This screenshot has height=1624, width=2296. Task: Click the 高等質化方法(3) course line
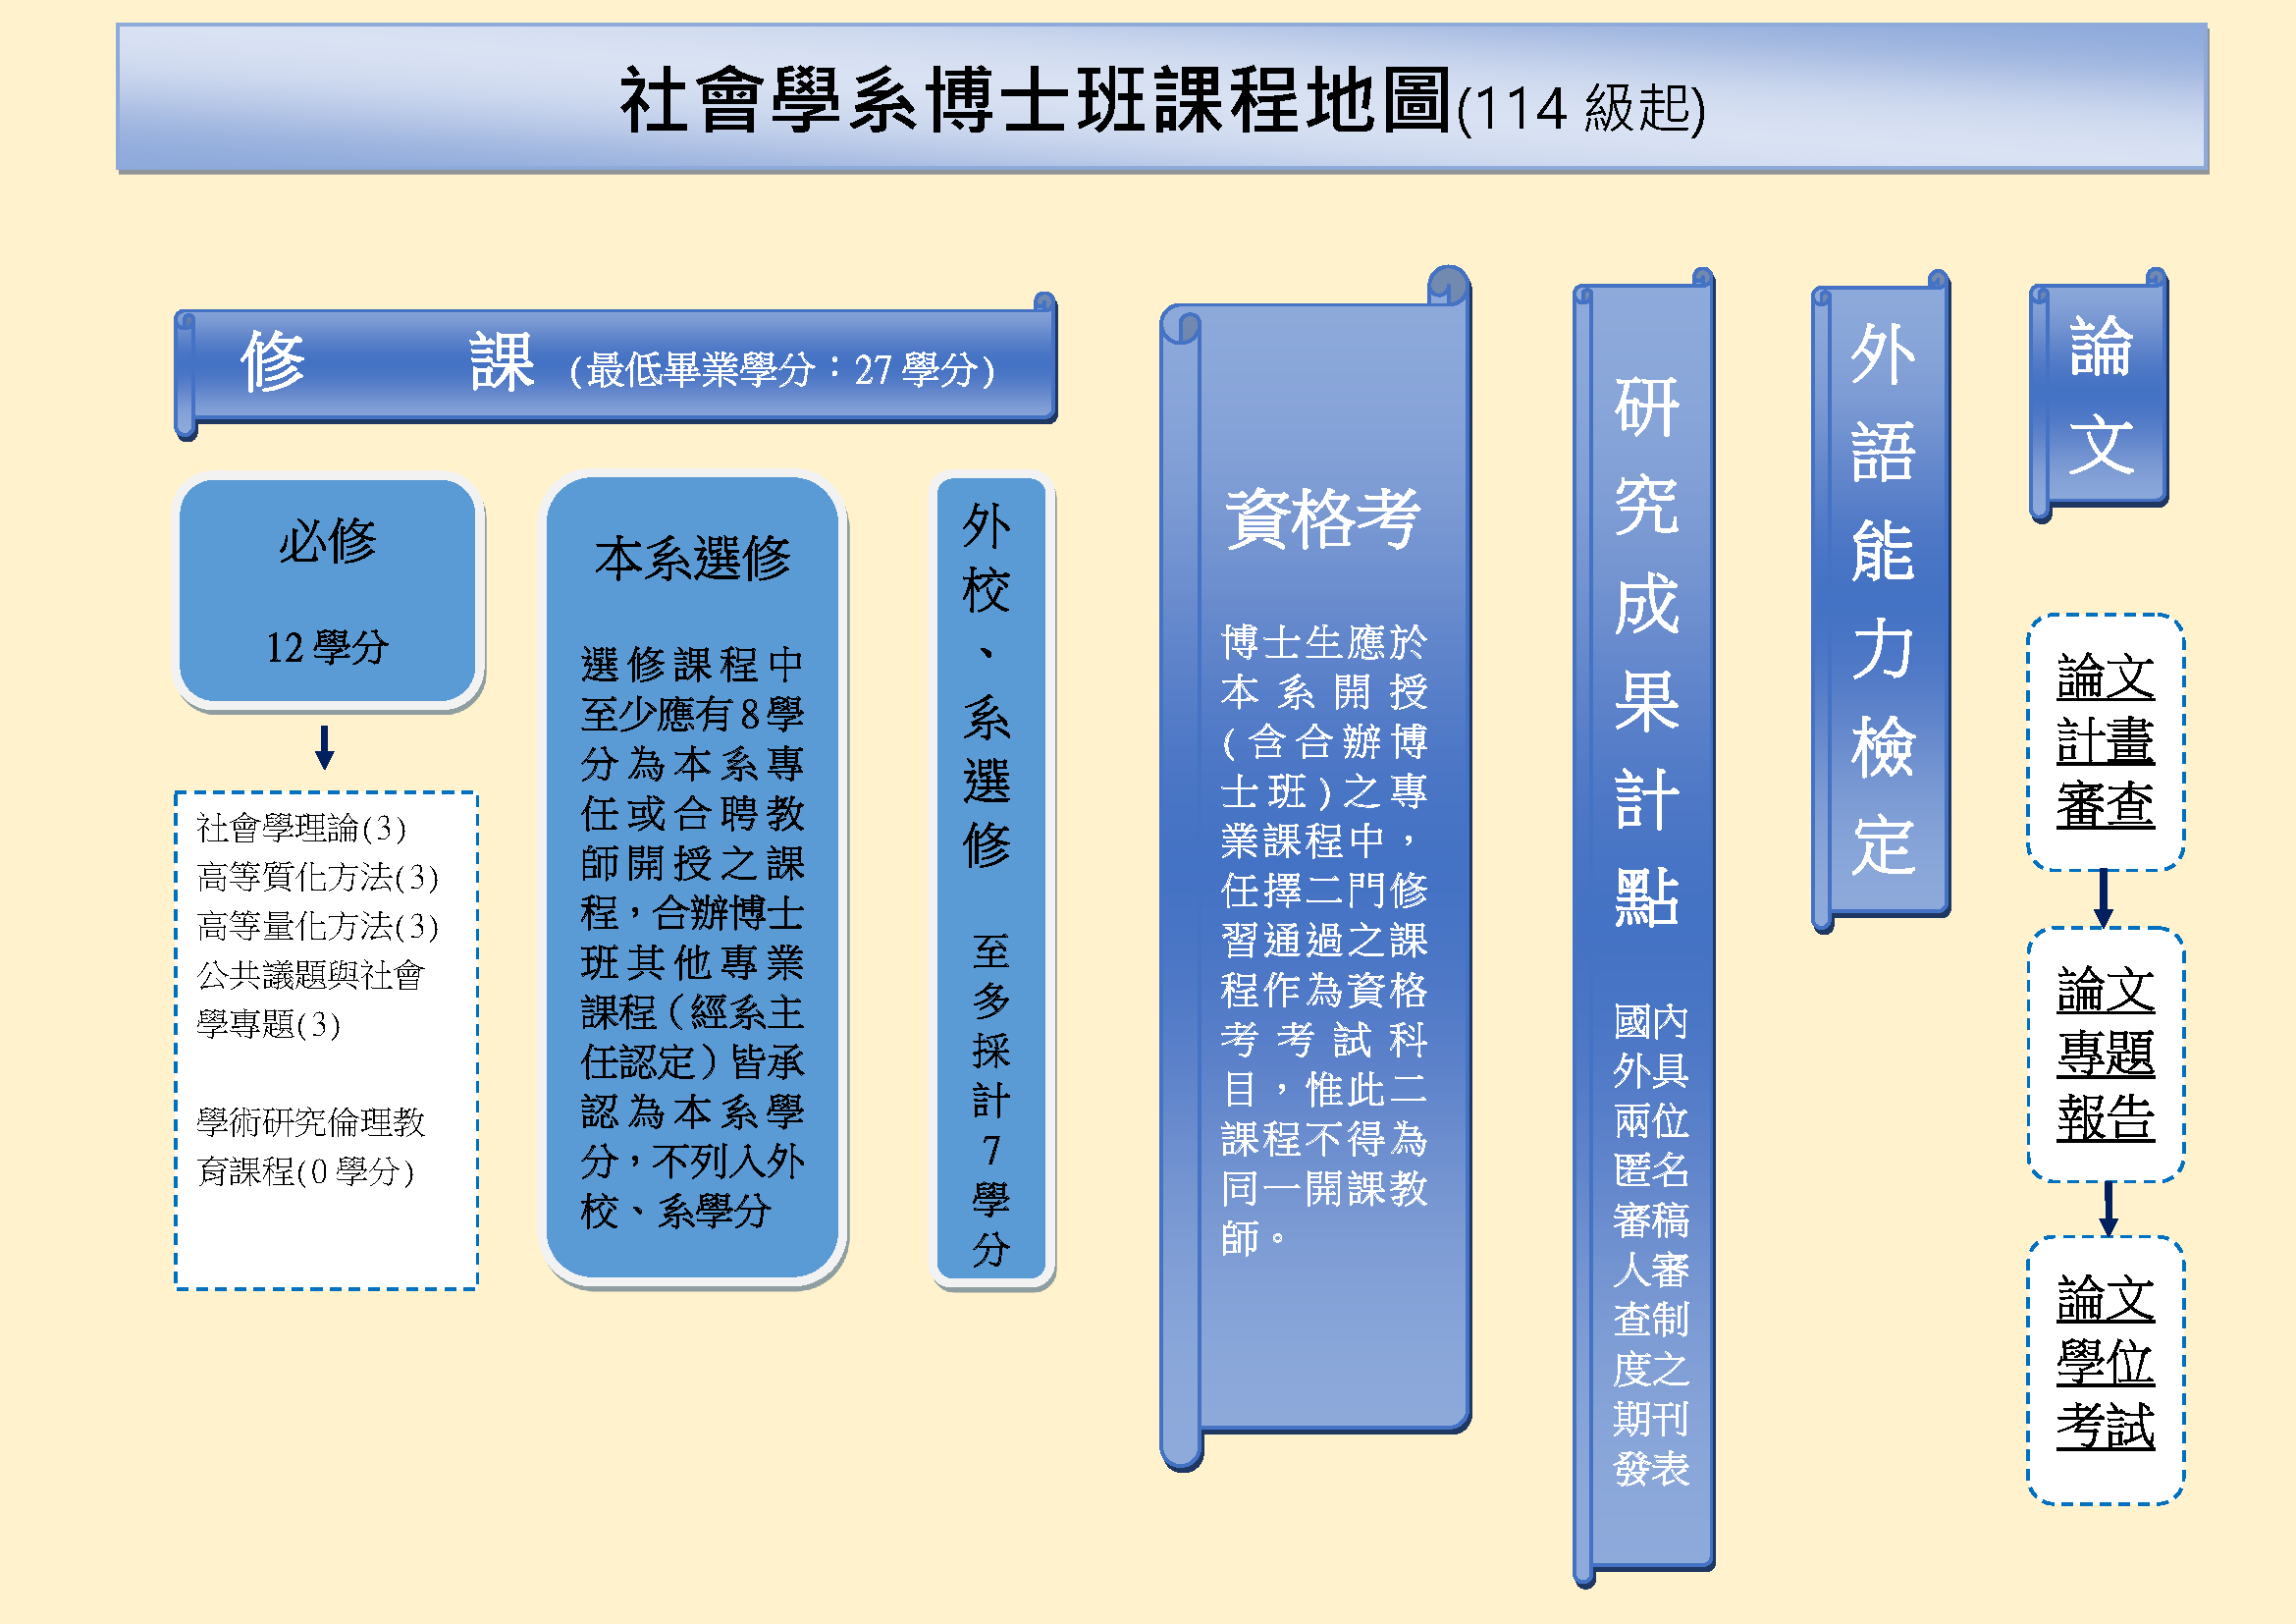pyautogui.click(x=317, y=877)
